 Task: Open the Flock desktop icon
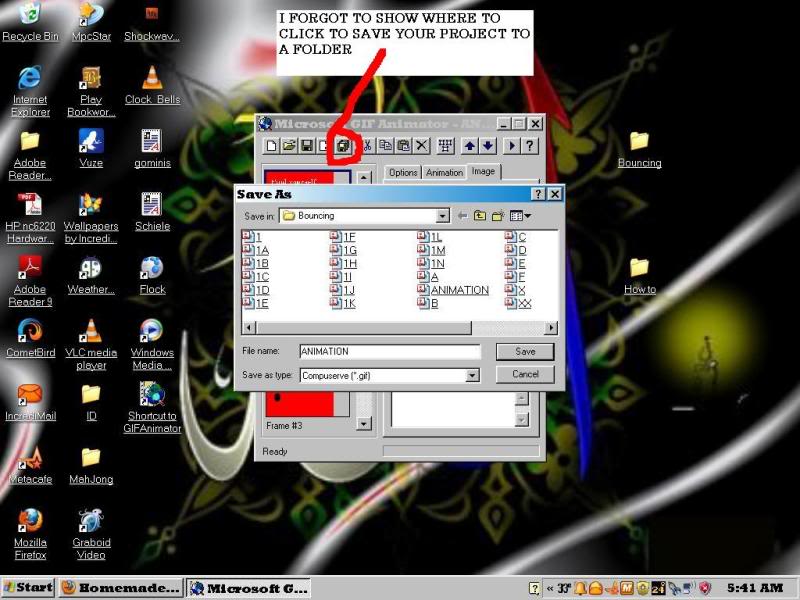[152, 275]
